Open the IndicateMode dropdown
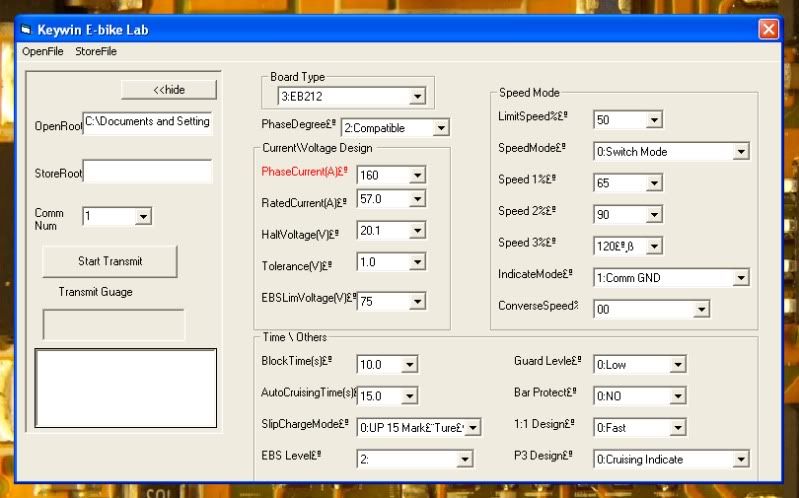 741,278
